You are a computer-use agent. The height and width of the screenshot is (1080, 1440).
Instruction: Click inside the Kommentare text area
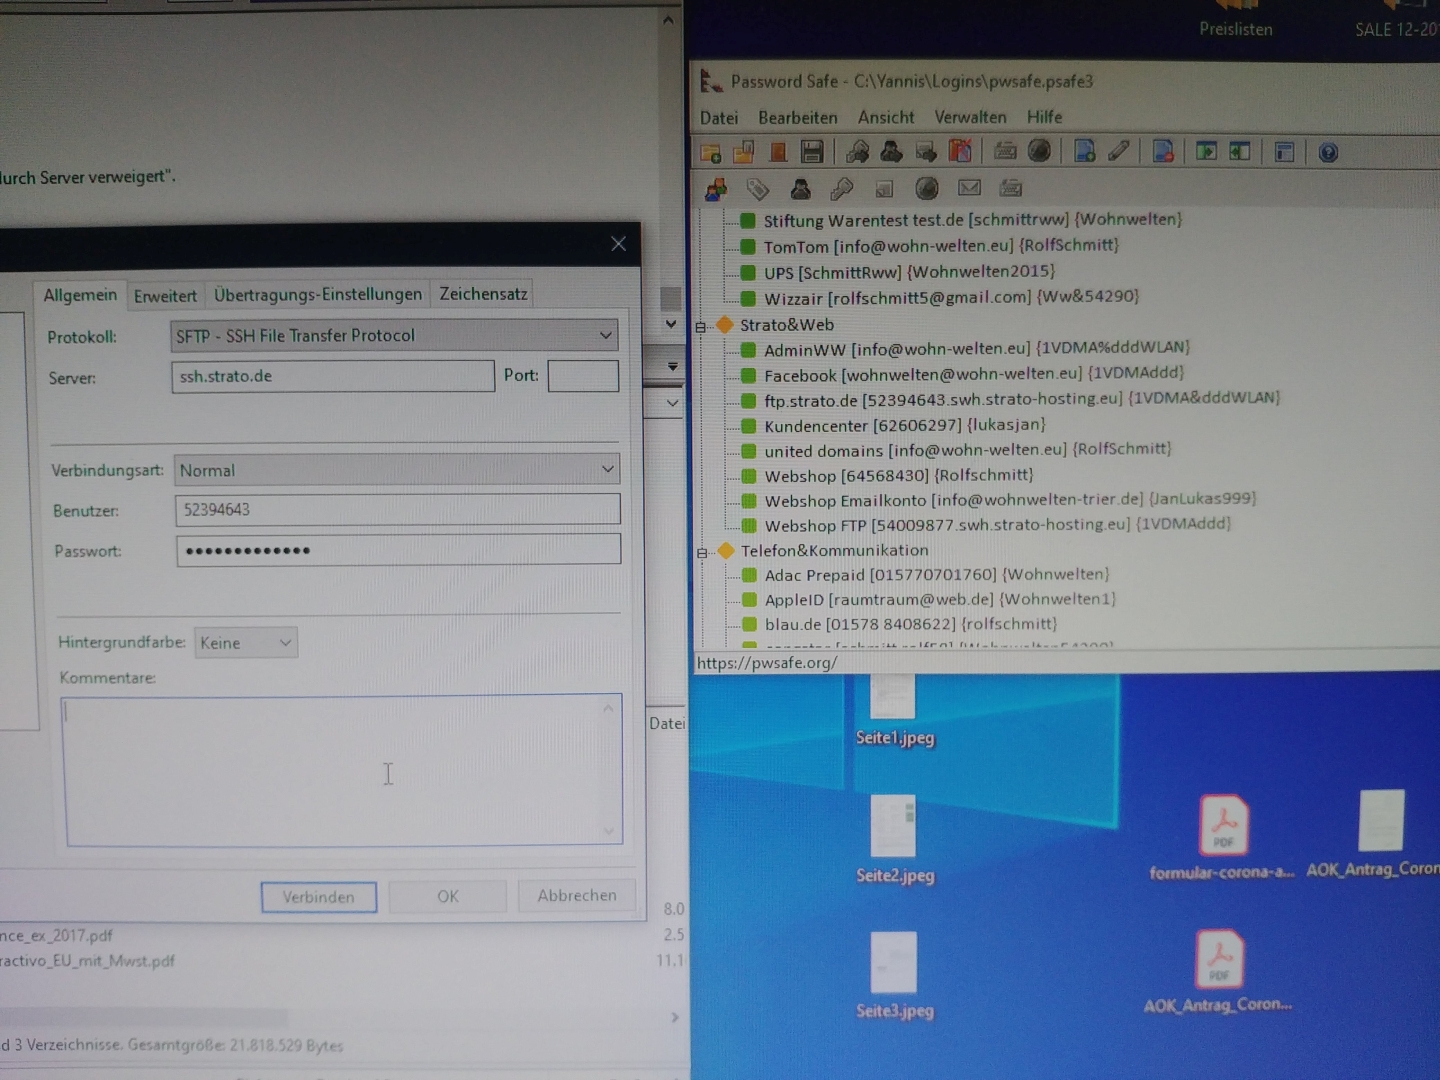point(343,769)
